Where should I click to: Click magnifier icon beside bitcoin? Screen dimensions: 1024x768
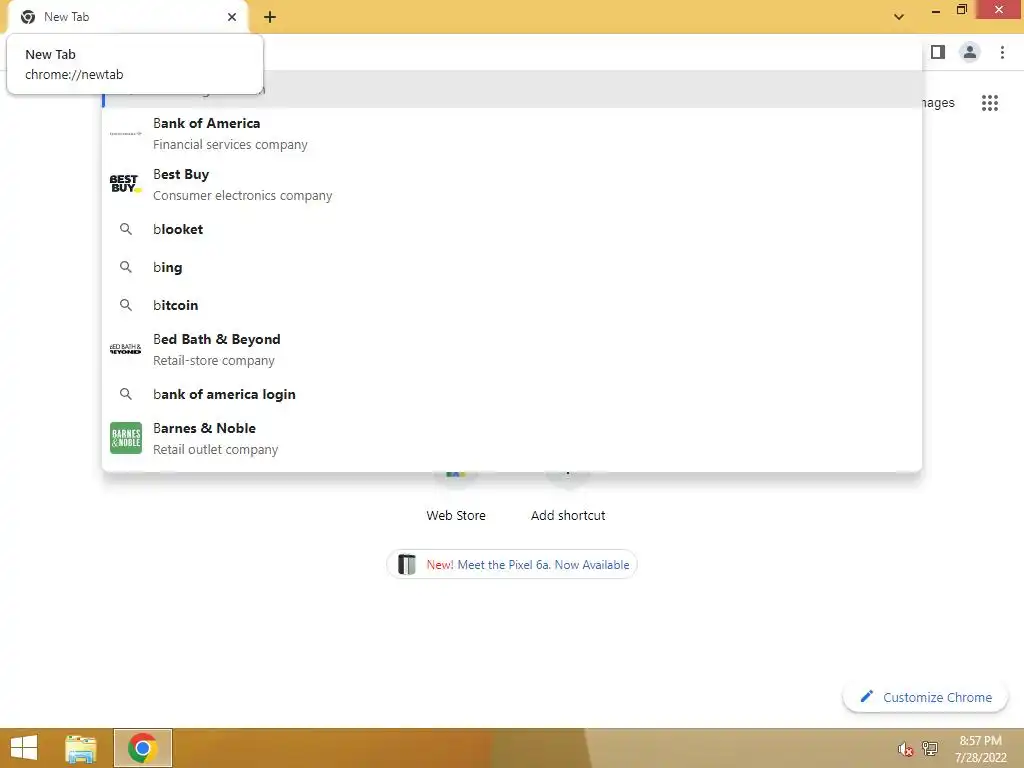point(126,305)
